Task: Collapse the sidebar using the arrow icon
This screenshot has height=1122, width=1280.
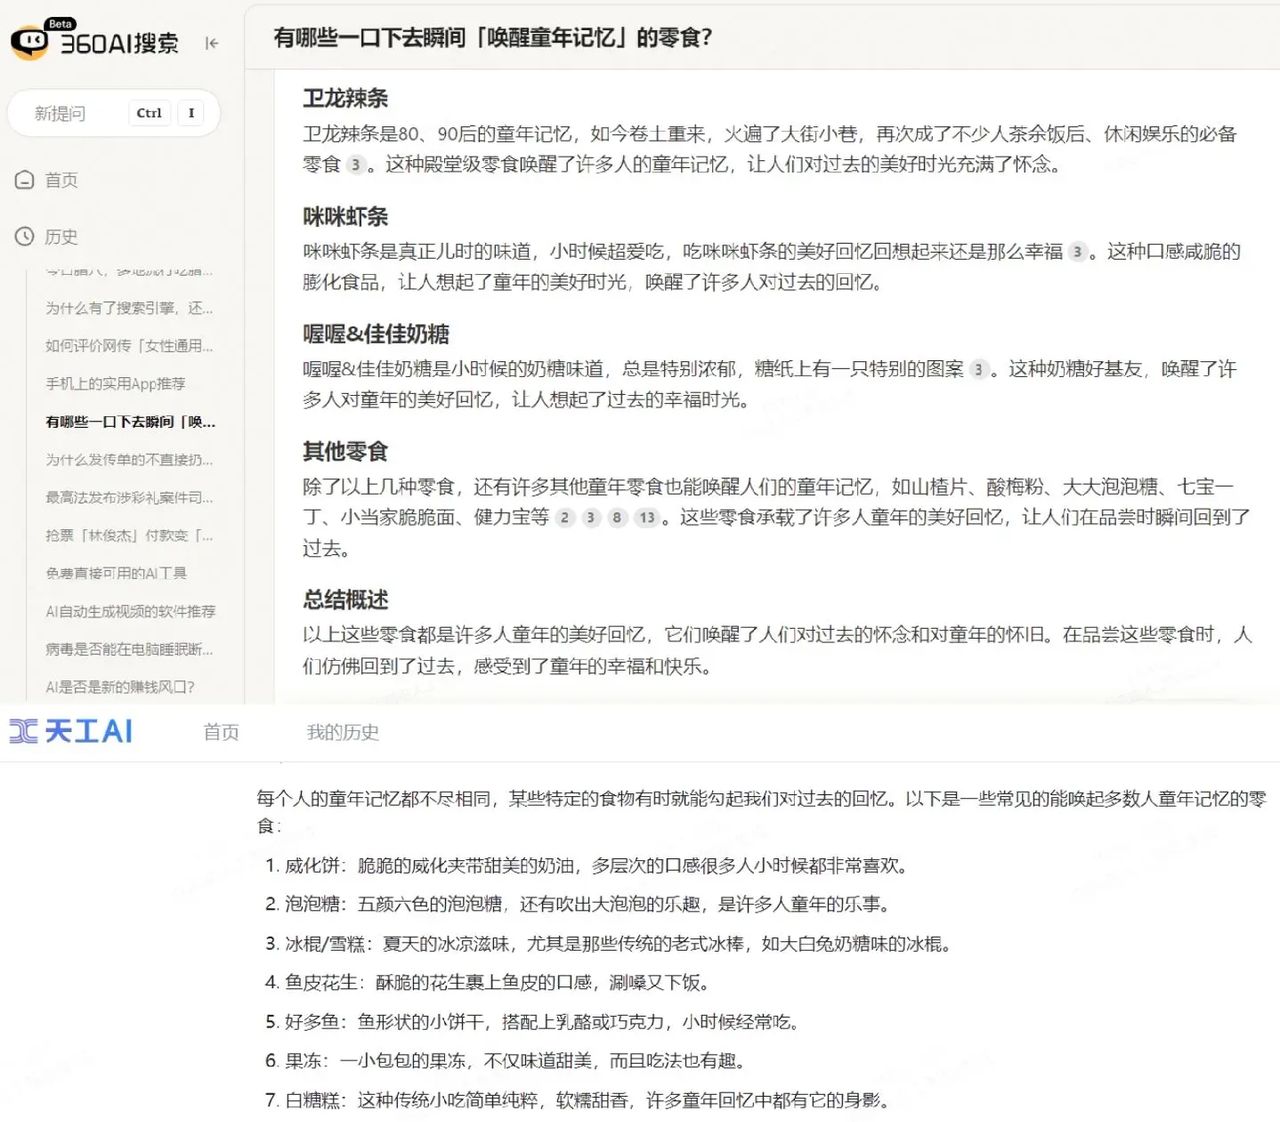Action: coord(211,43)
